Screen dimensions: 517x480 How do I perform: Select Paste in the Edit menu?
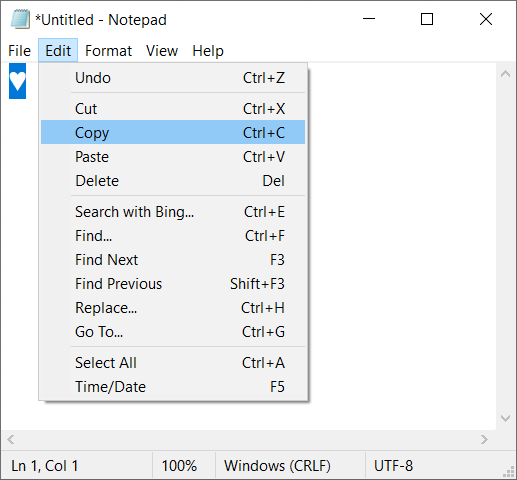173,157
